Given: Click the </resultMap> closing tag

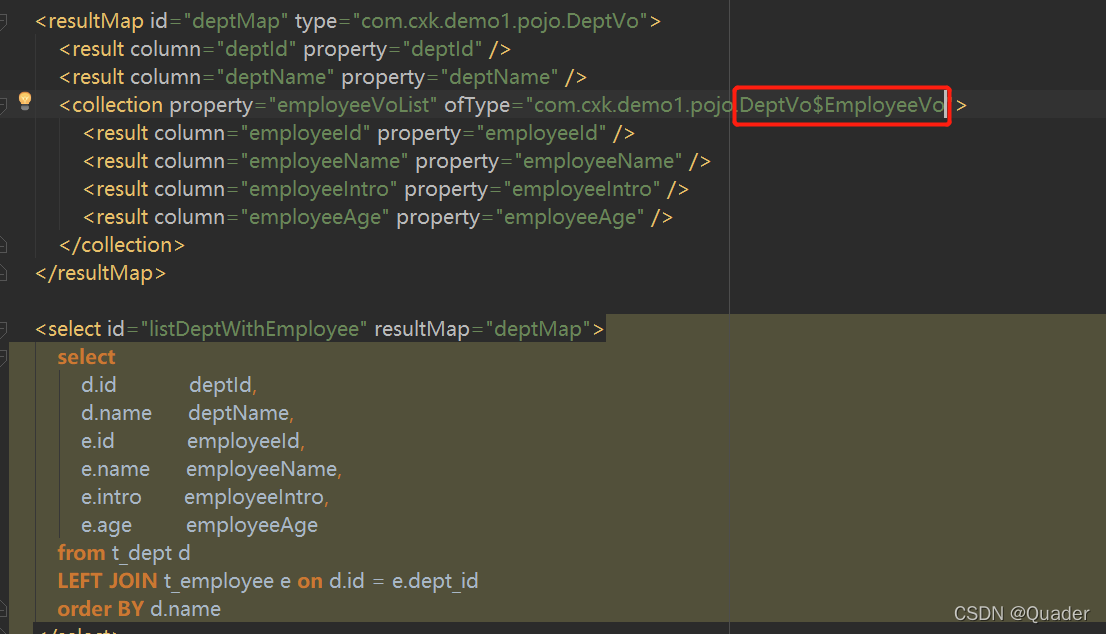Looking at the screenshot, I should pyautogui.click(x=101, y=273).
